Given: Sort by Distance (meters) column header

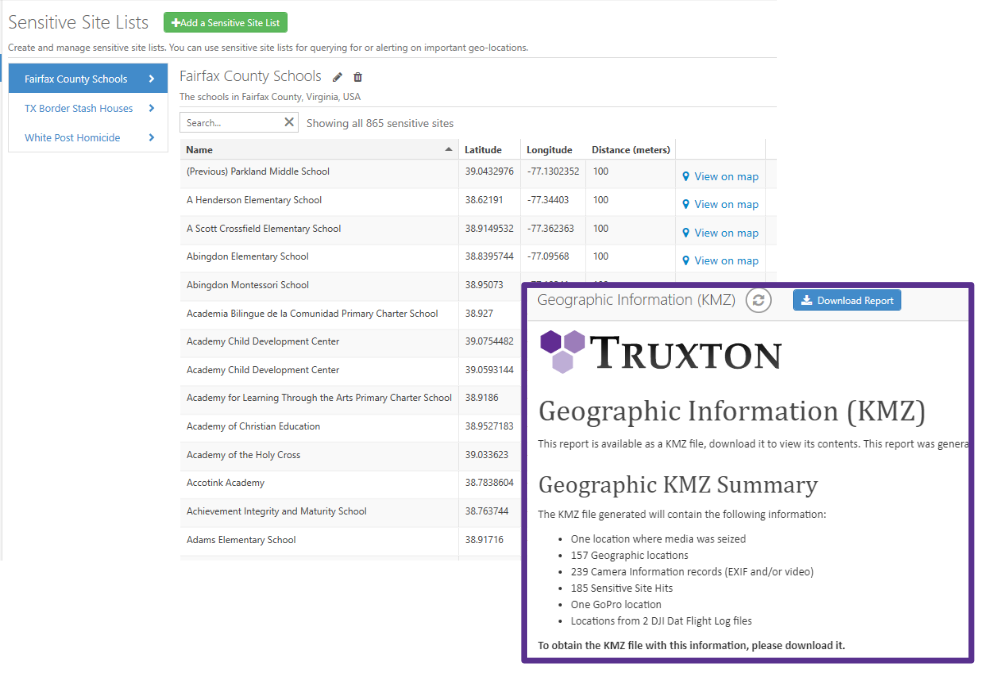Looking at the screenshot, I should click(631, 149).
